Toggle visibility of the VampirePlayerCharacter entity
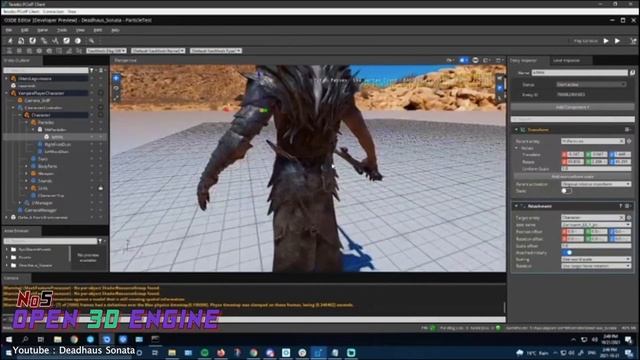Image resolution: width=640 pixels, height=360 pixels. (92, 93)
